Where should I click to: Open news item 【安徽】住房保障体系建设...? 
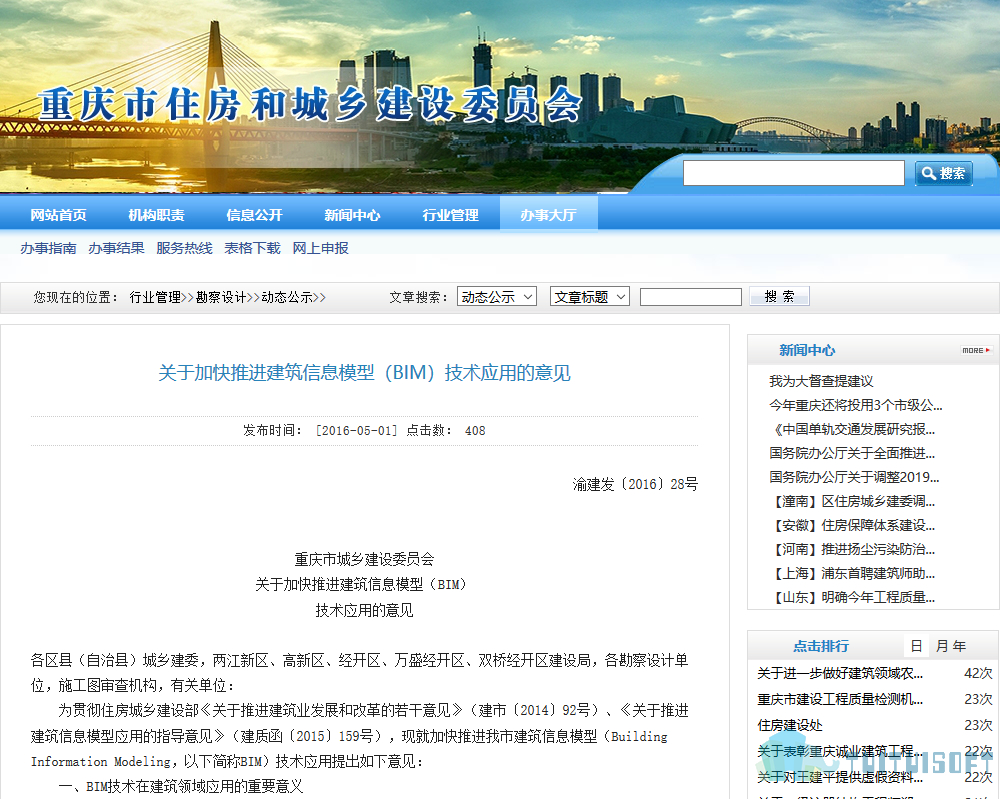tap(852, 525)
